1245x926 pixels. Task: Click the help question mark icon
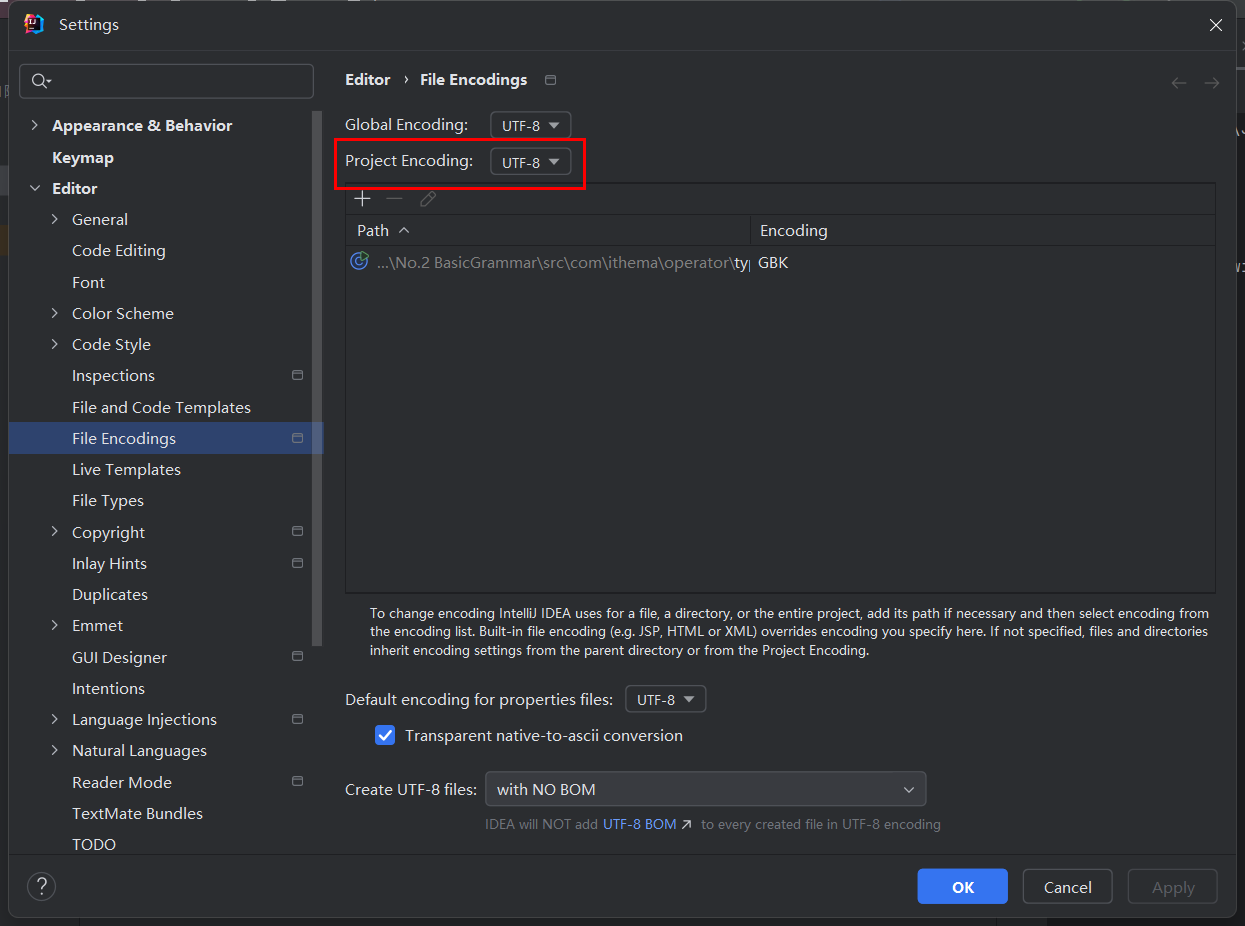(41, 886)
